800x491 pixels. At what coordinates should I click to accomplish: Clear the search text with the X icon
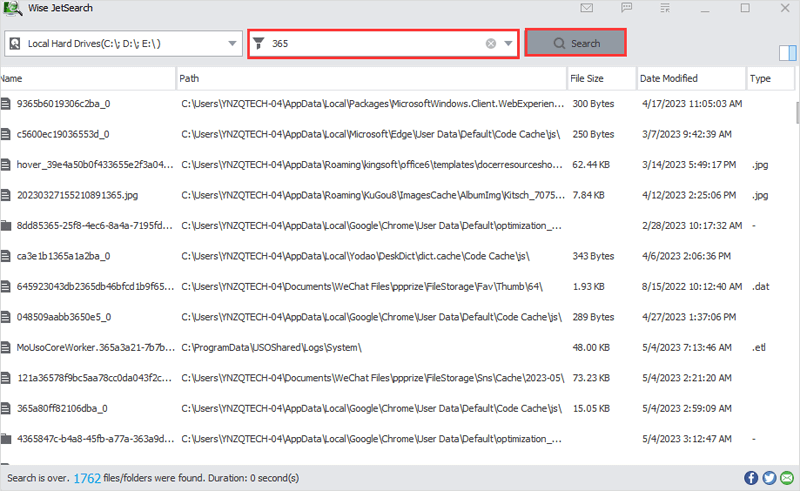point(491,43)
